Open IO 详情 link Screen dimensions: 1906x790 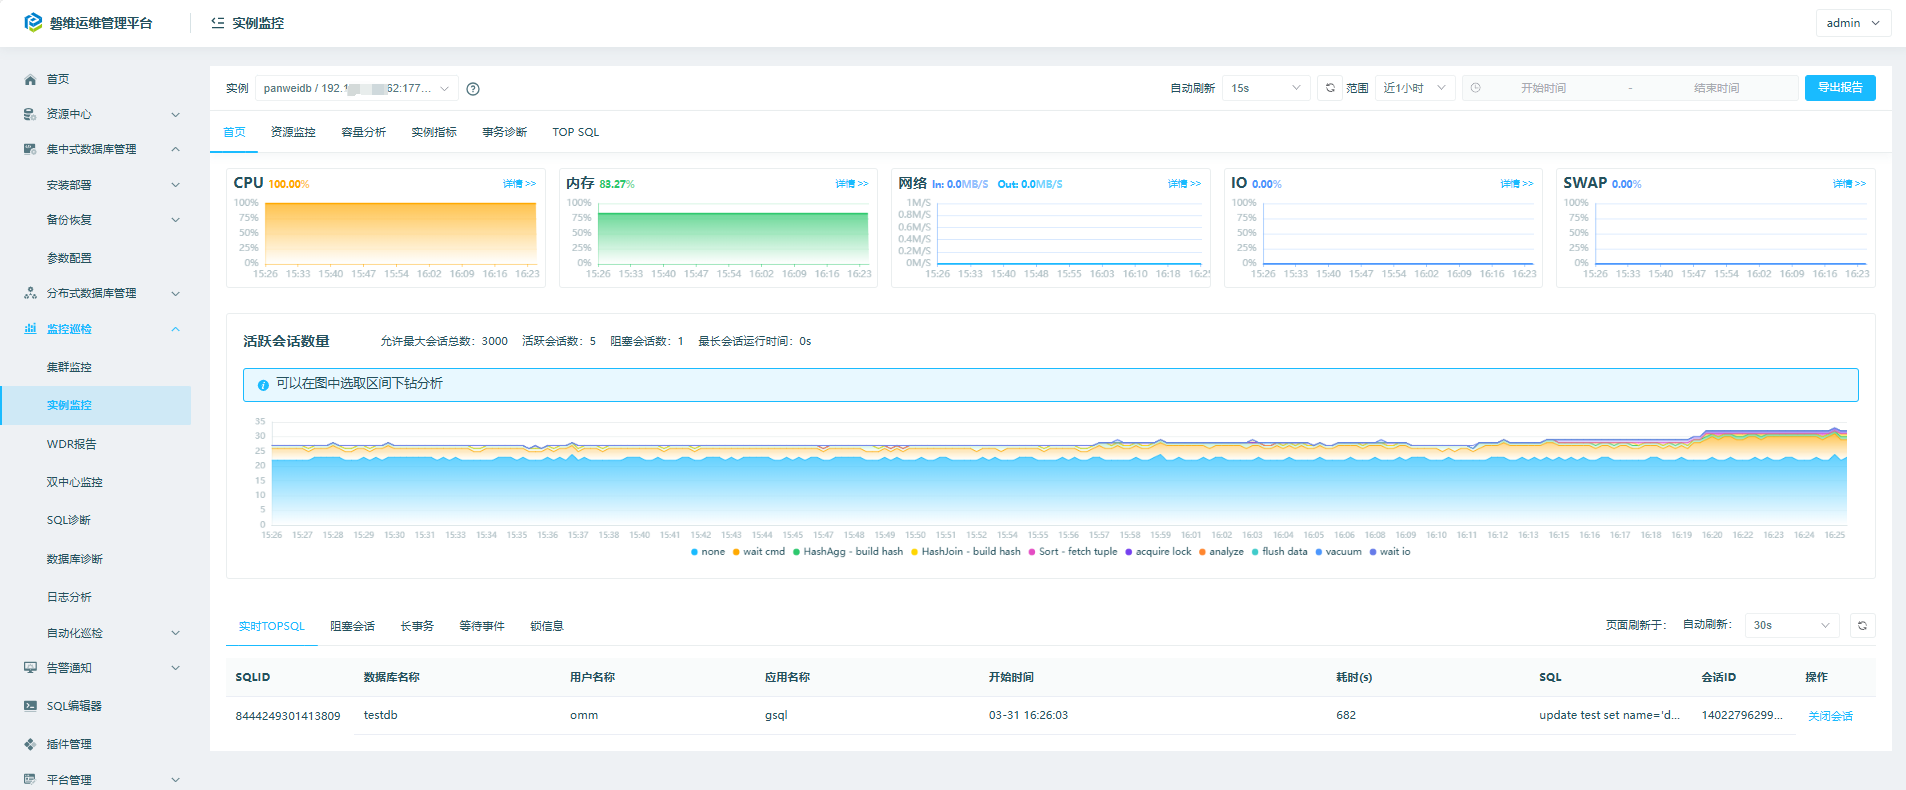tap(1517, 184)
